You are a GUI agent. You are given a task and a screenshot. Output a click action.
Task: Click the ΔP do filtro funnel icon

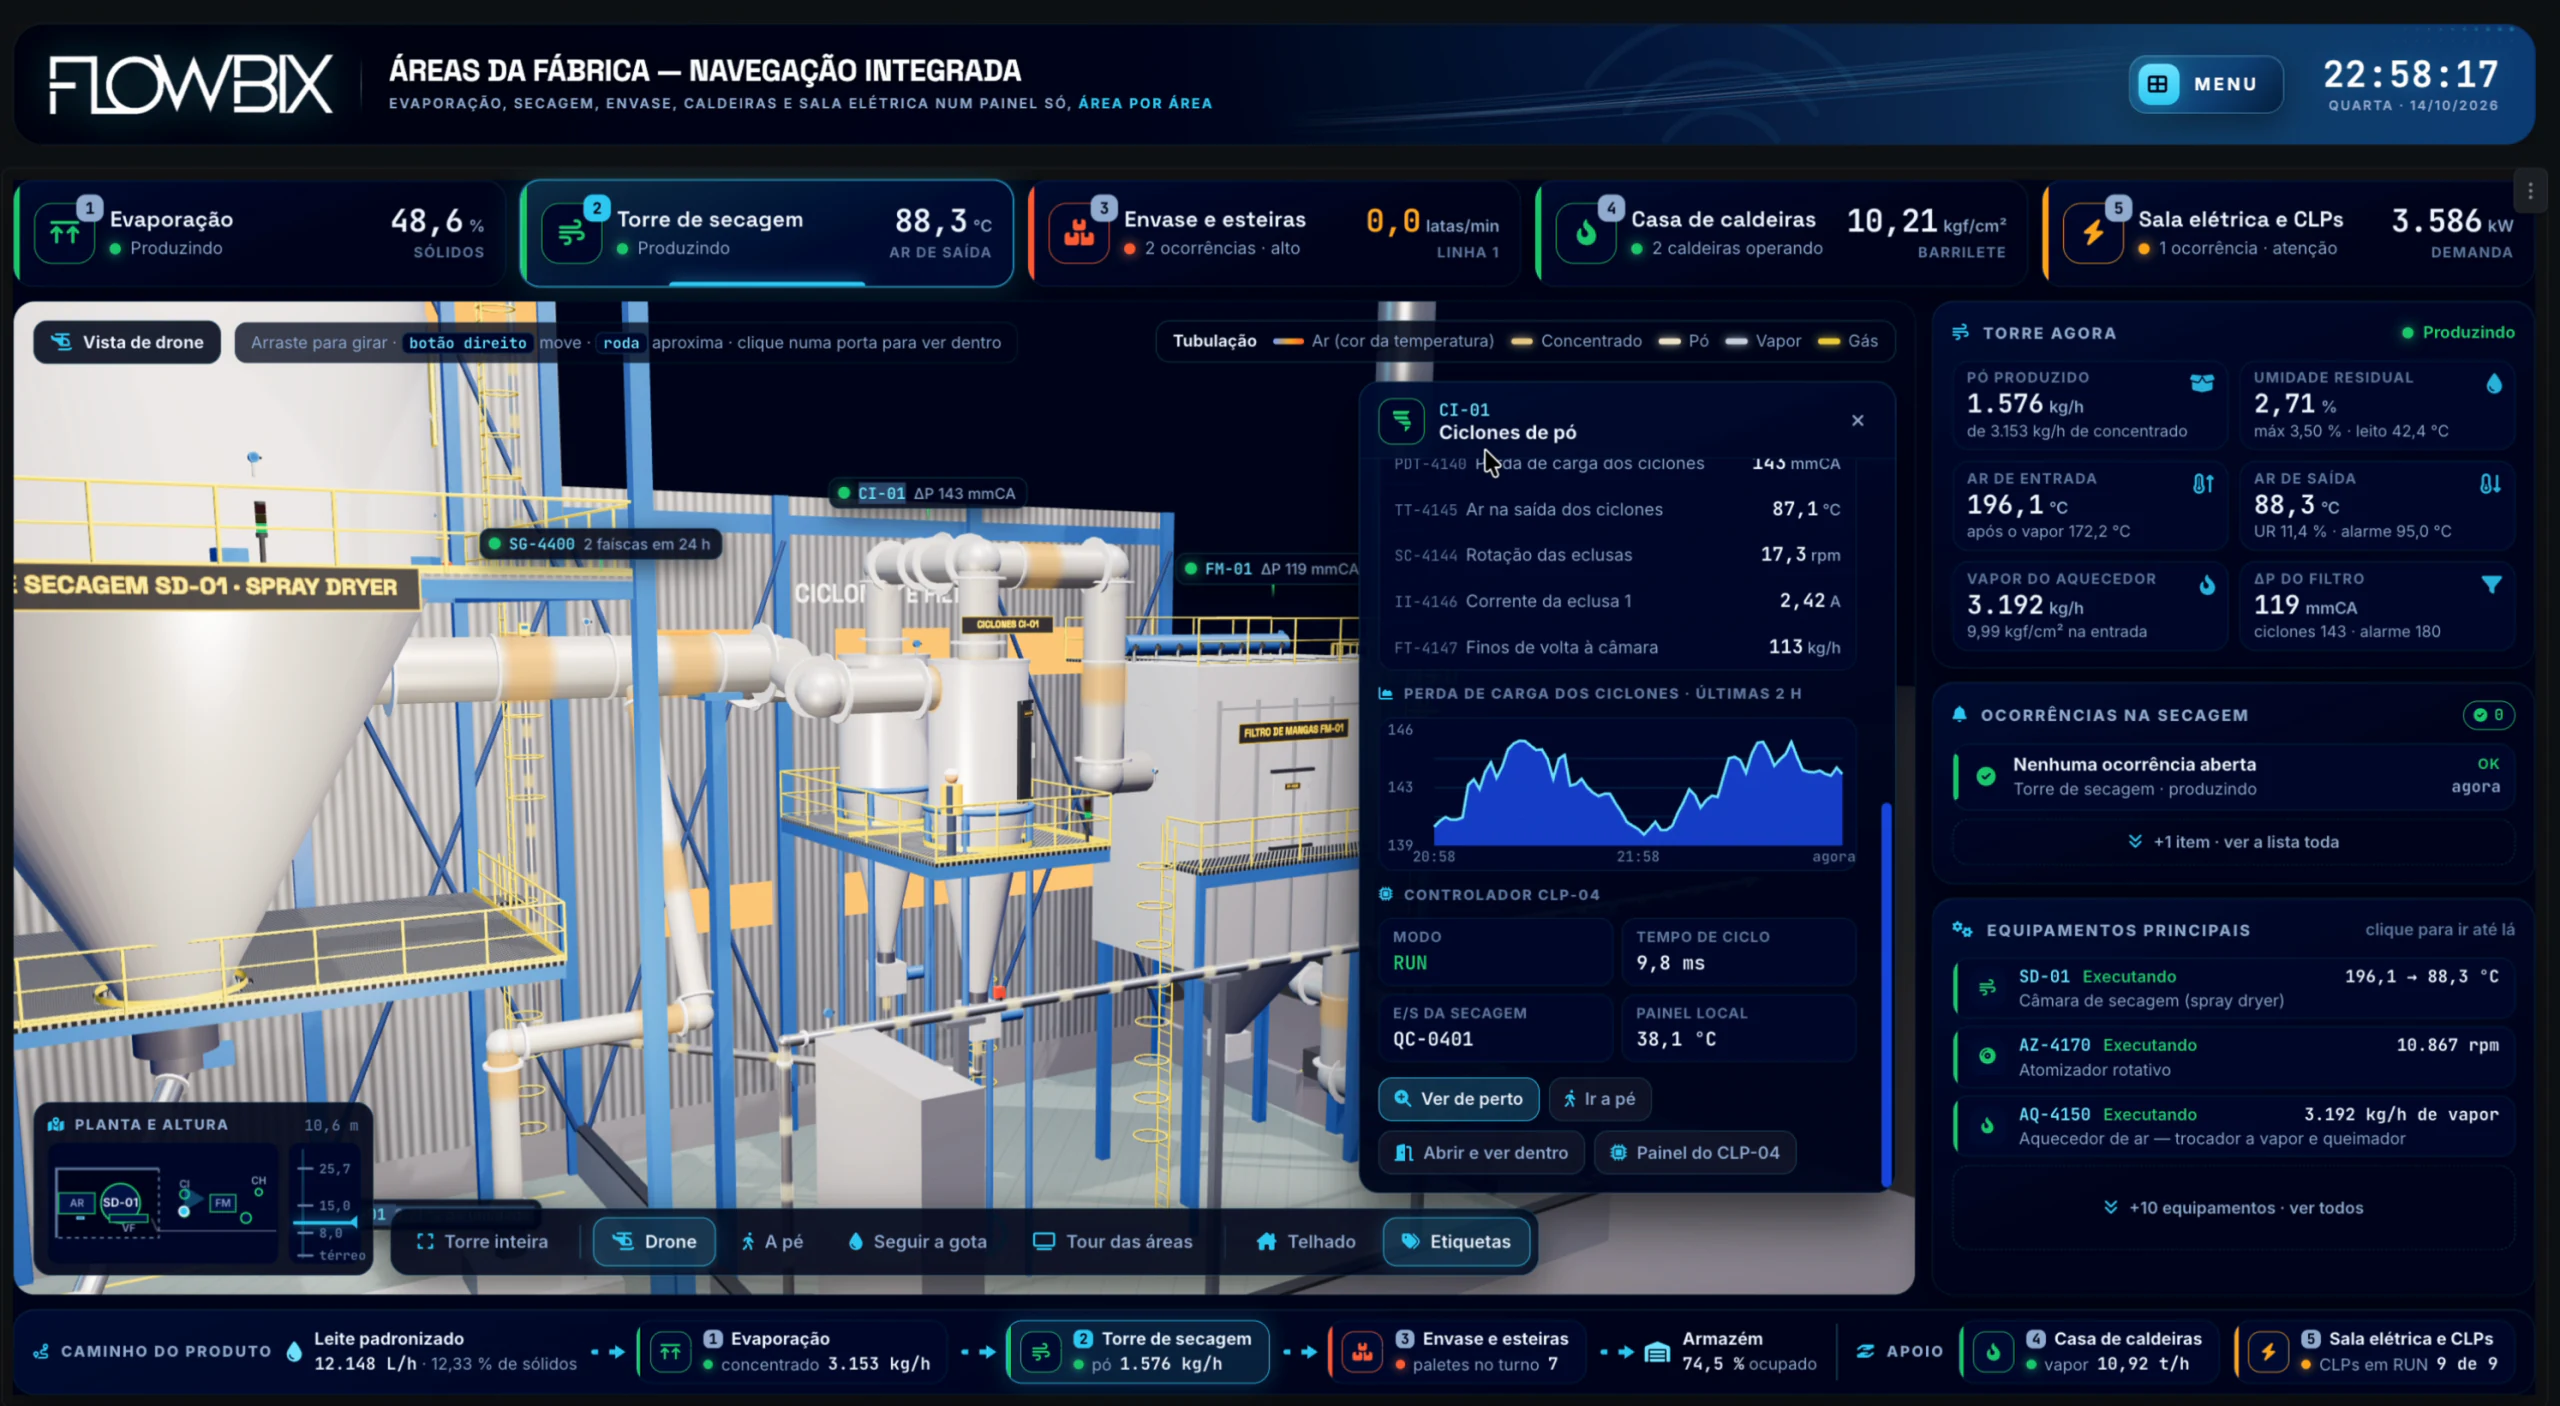2491,585
